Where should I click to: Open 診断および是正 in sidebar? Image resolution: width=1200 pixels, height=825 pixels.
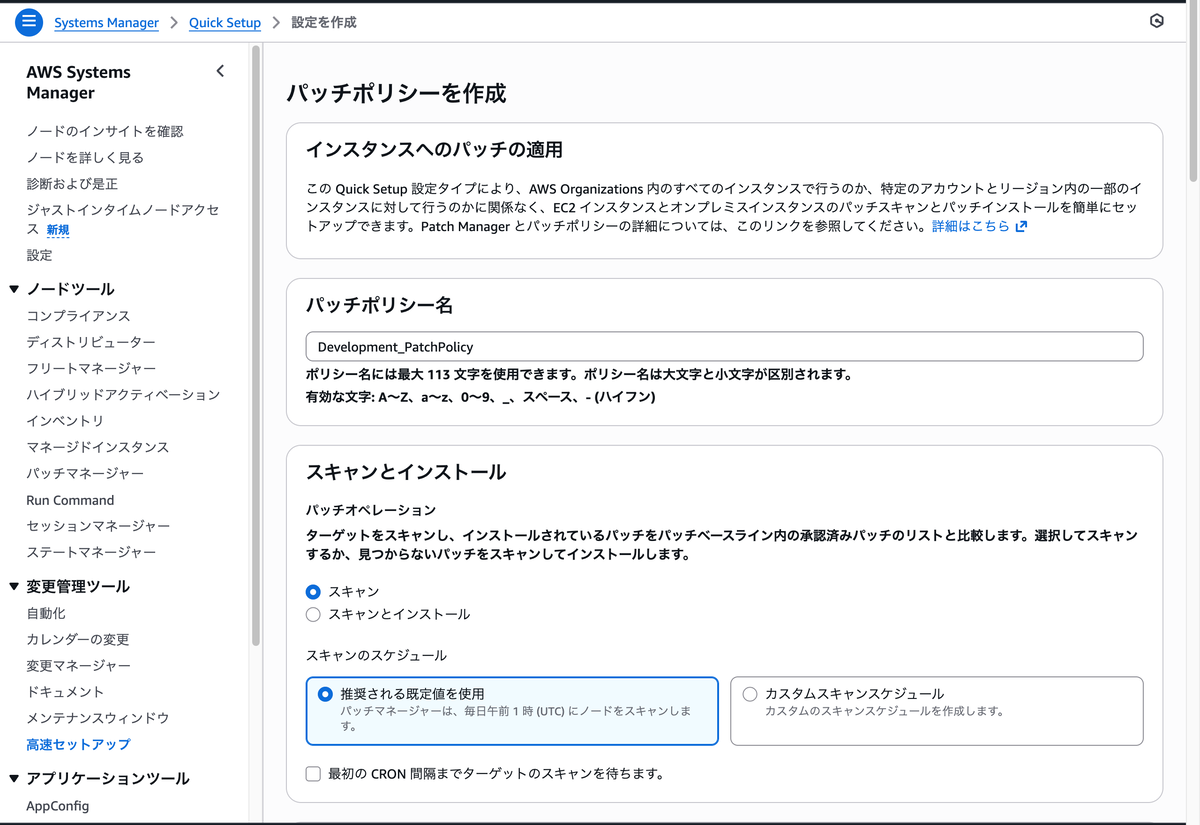(x=72, y=184)
